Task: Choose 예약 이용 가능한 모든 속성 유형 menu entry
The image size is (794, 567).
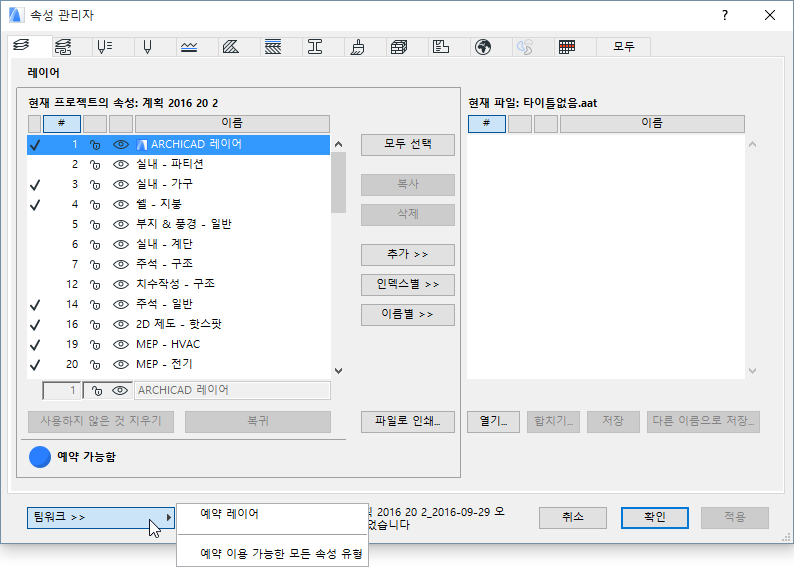Action: (281, 553)
